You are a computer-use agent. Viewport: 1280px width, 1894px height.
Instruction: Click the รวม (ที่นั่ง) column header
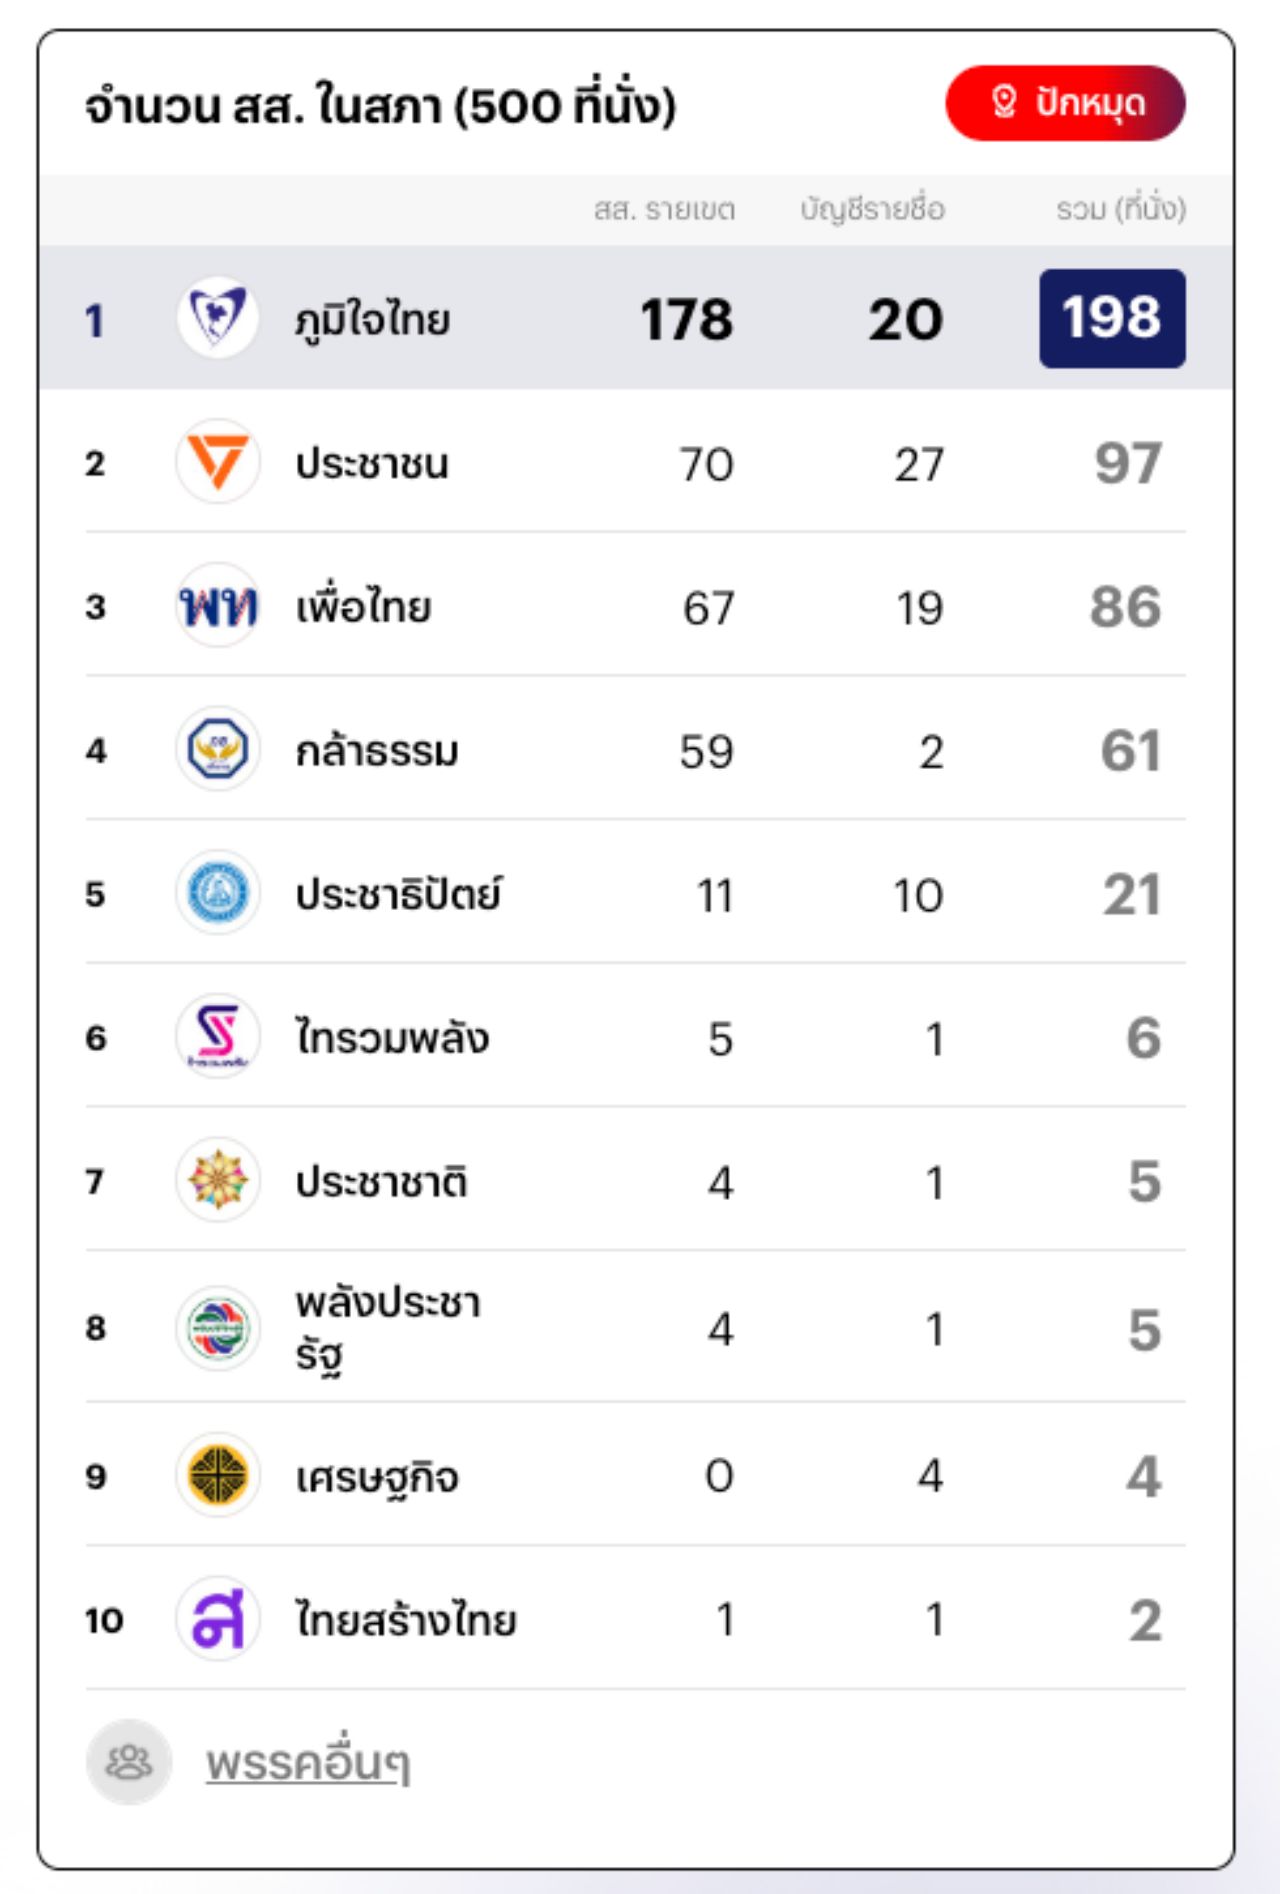(x=1121, y=209)
